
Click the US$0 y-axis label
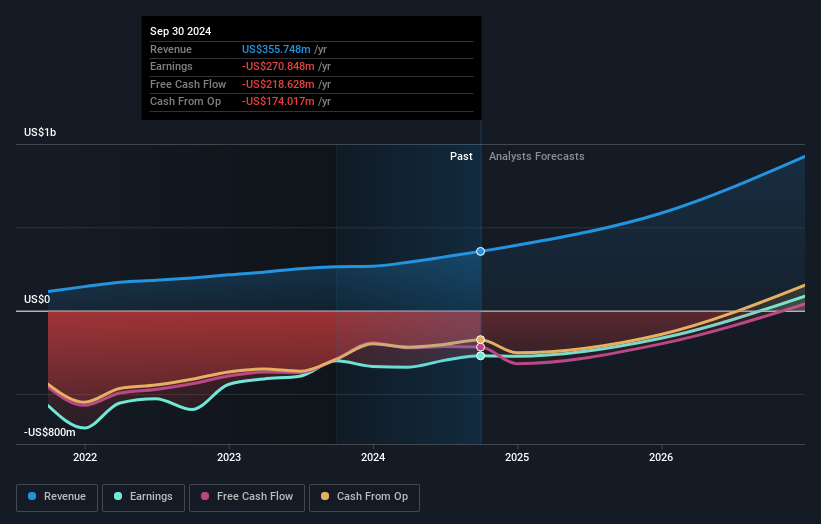tap(37, 299)
